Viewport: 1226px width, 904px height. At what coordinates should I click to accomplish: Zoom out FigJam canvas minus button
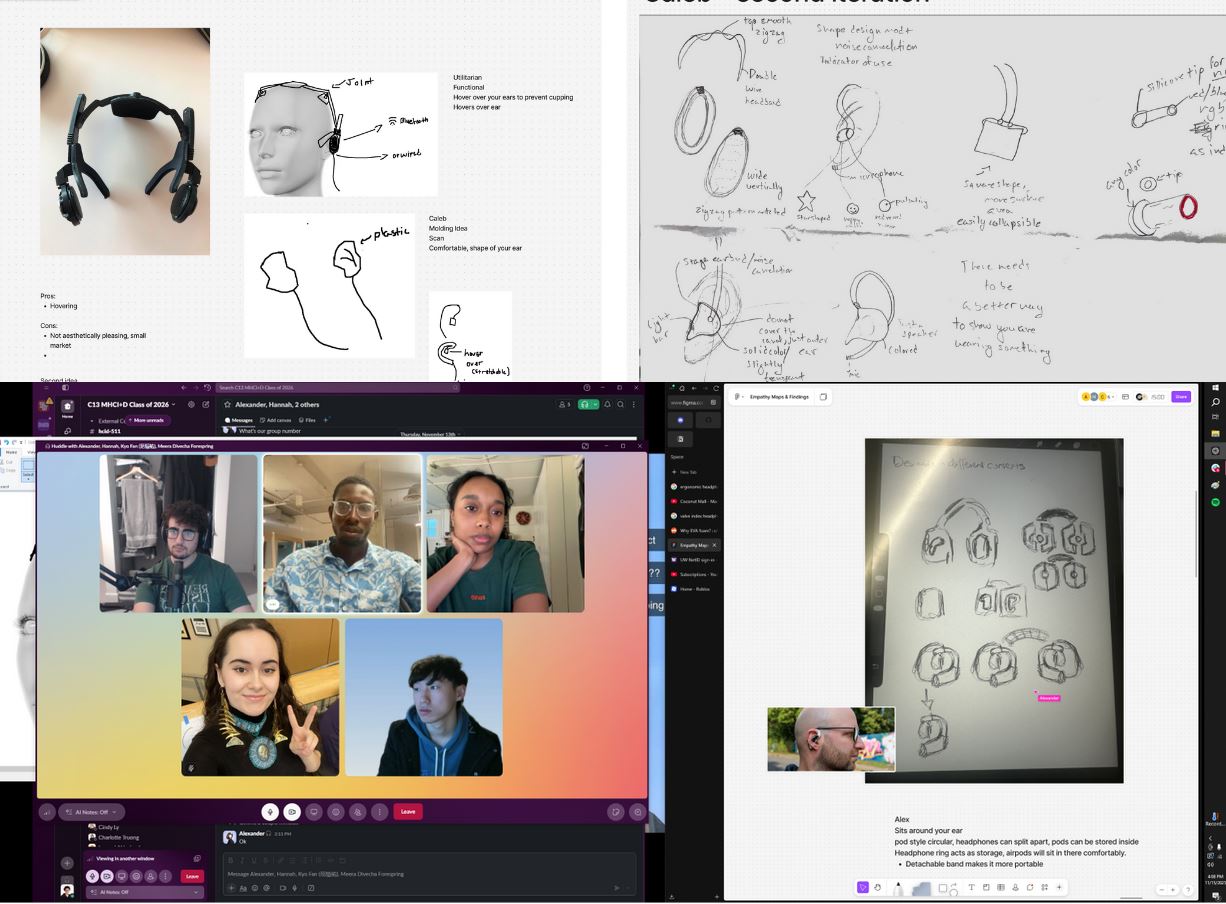click(x=1162, y=890)
